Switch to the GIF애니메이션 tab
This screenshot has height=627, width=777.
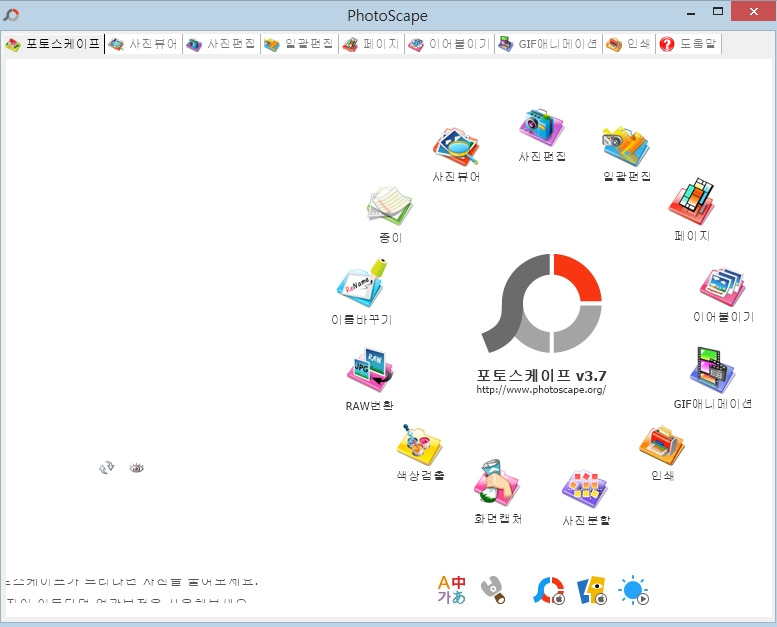pyautogui.click(x=549, y=44)
